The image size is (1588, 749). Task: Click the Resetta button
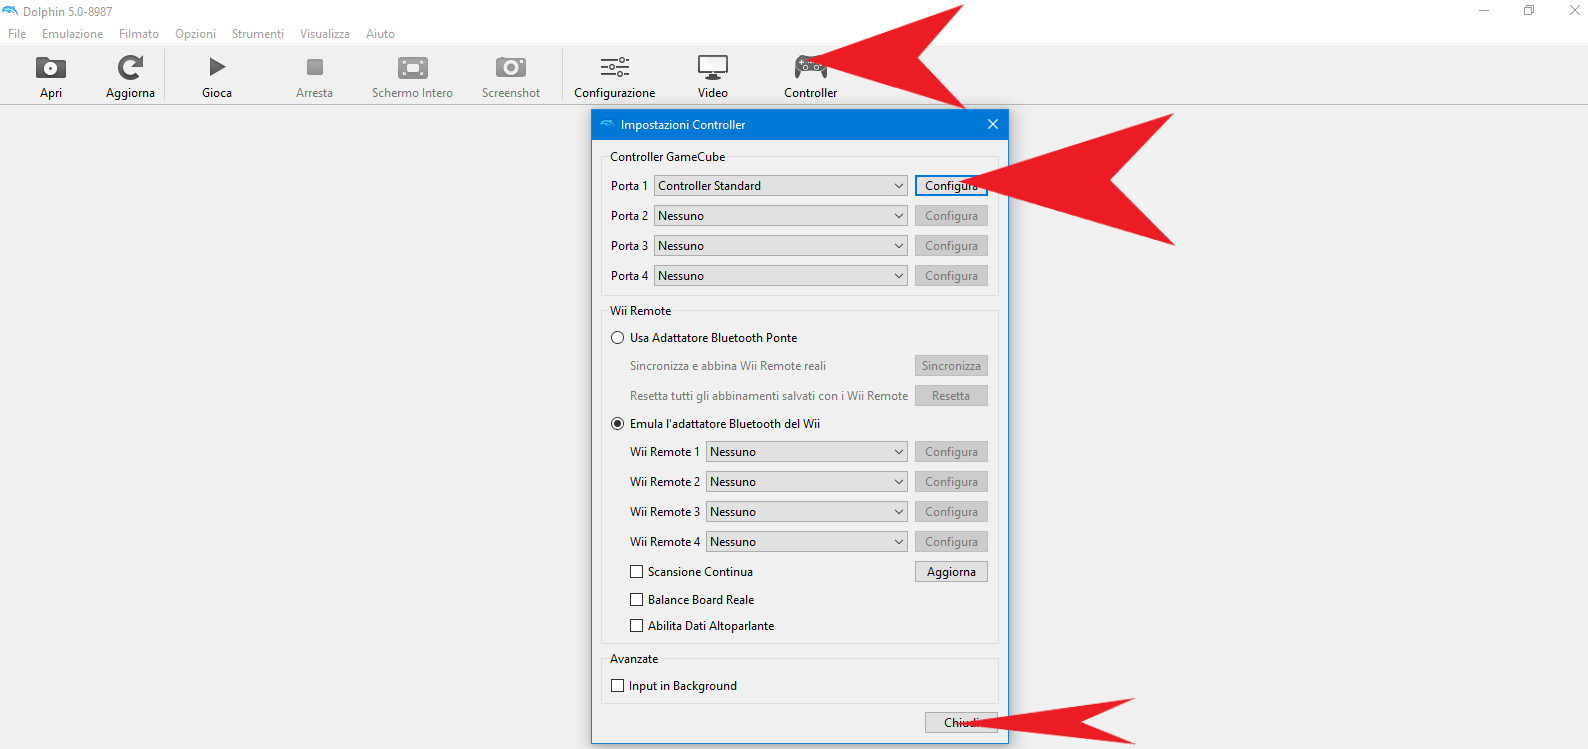pos(951,396)
